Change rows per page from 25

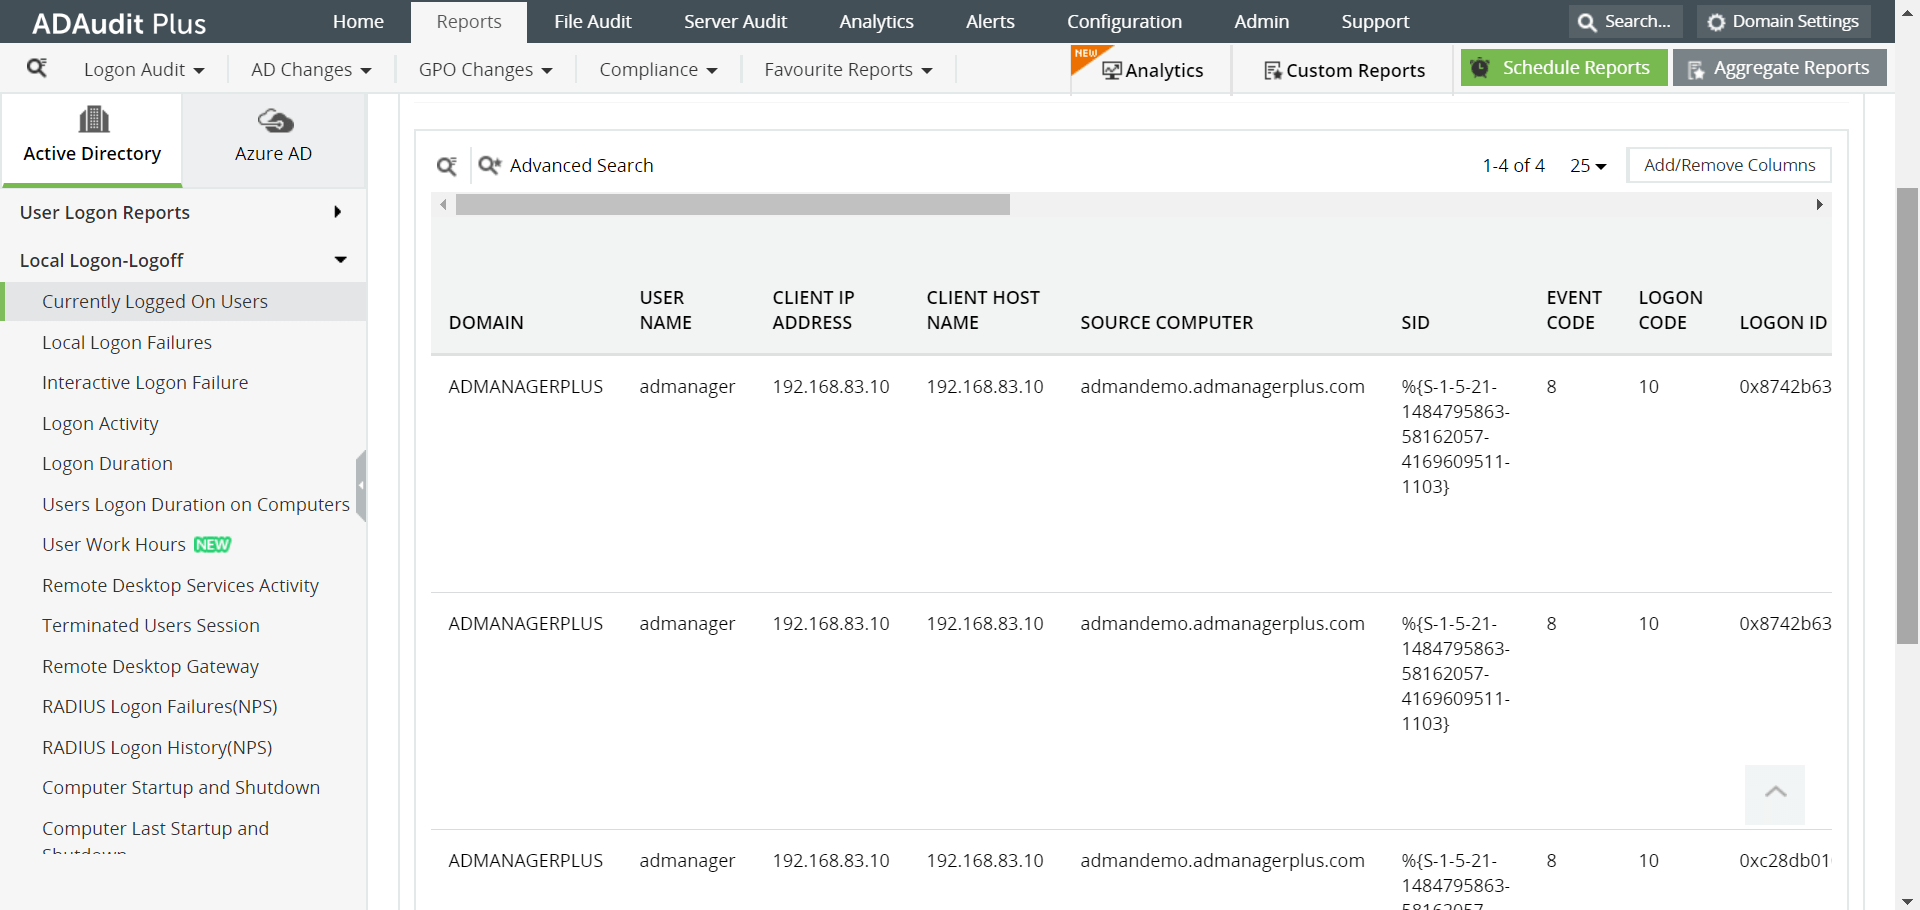1588,166
